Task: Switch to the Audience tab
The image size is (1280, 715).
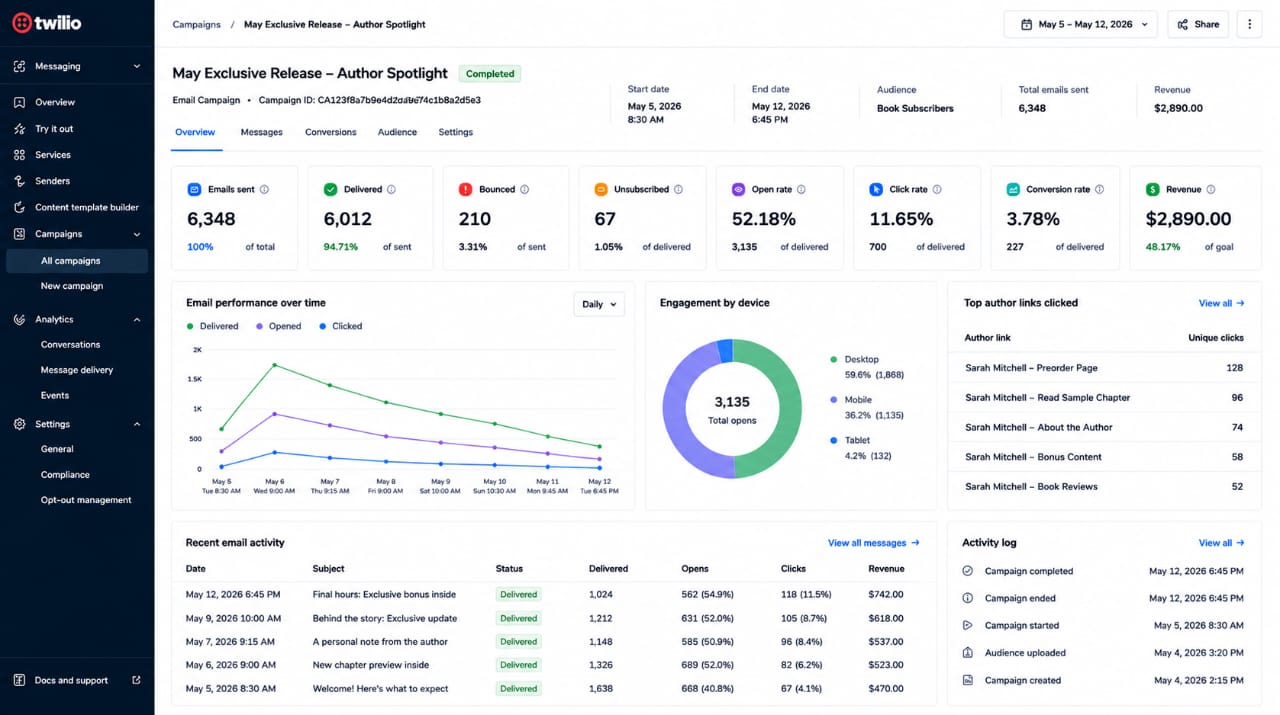Action: 397,132
